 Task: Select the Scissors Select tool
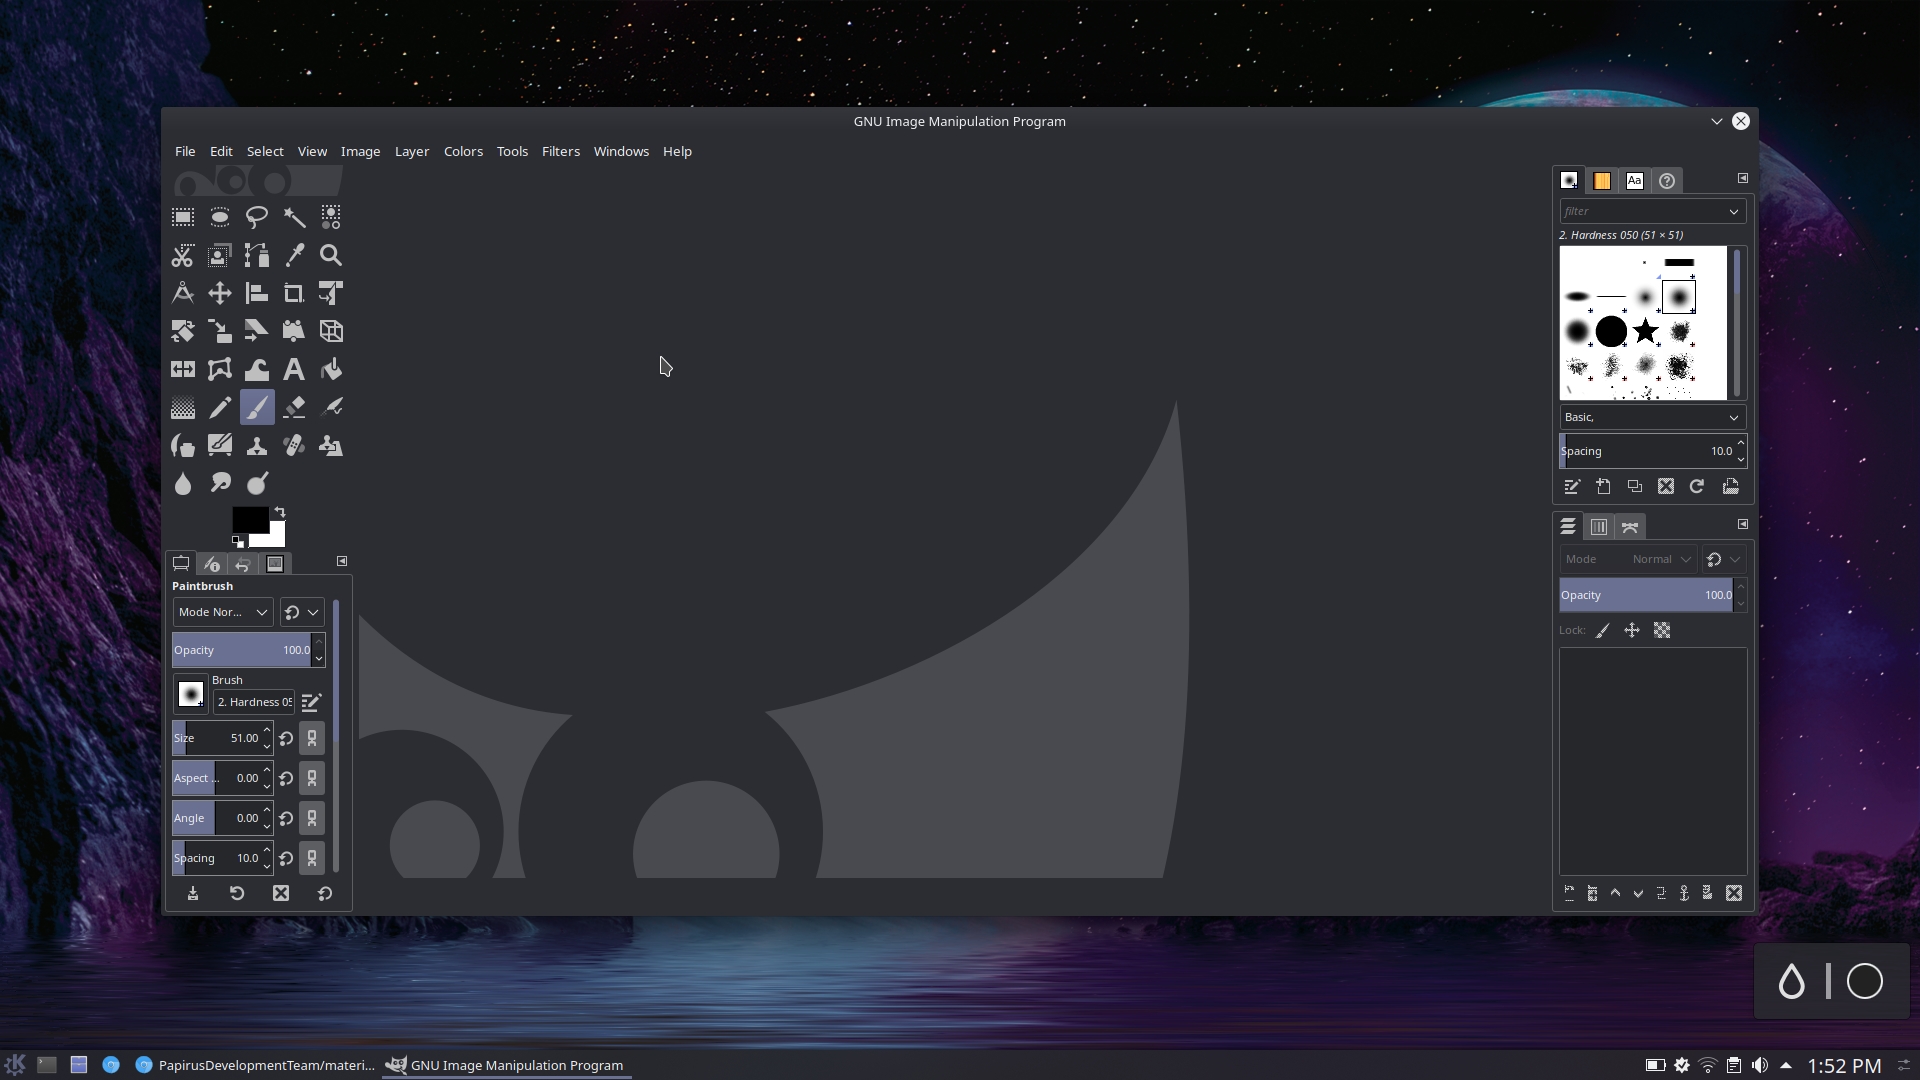[x=183, y=255]
